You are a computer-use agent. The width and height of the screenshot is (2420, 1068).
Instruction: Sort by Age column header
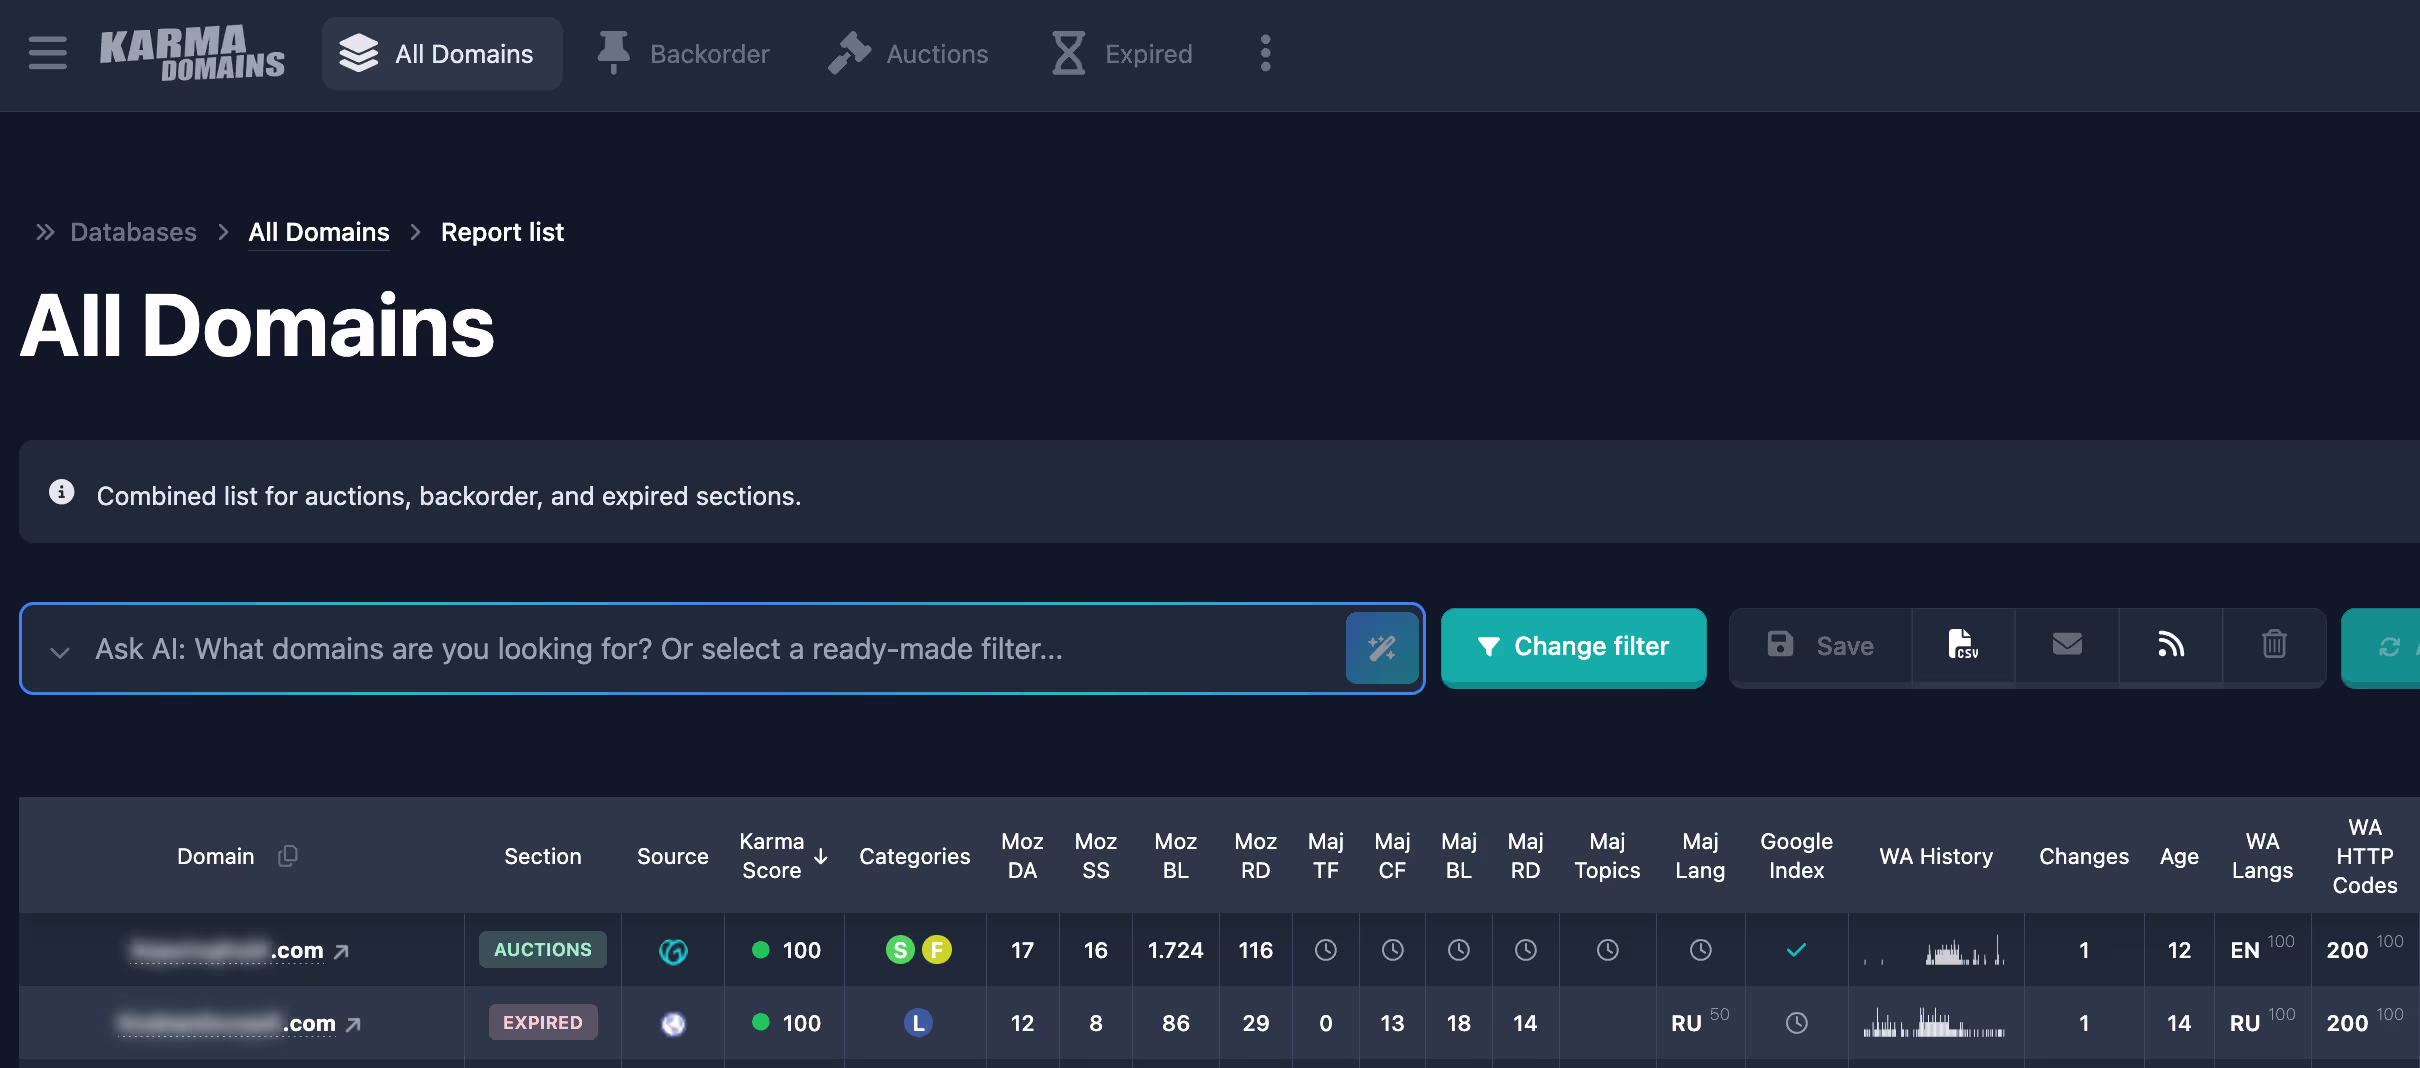(x=2179, y=856)
